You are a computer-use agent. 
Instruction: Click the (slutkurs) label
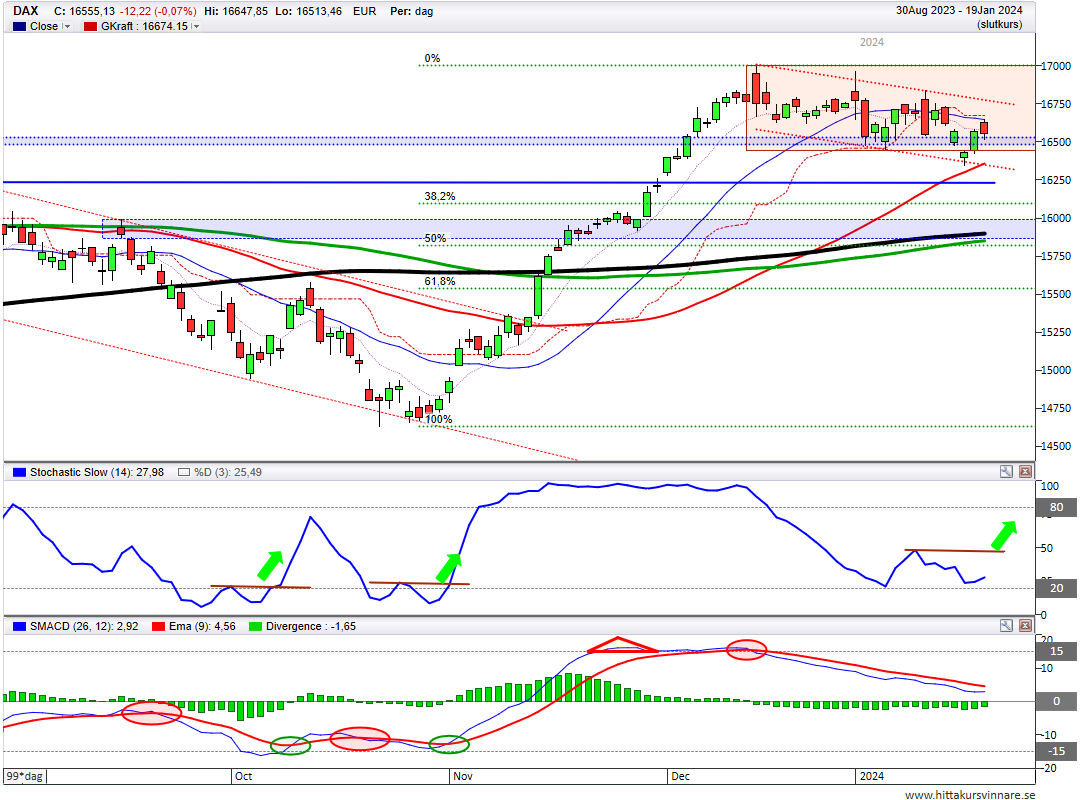pos(999,24)
